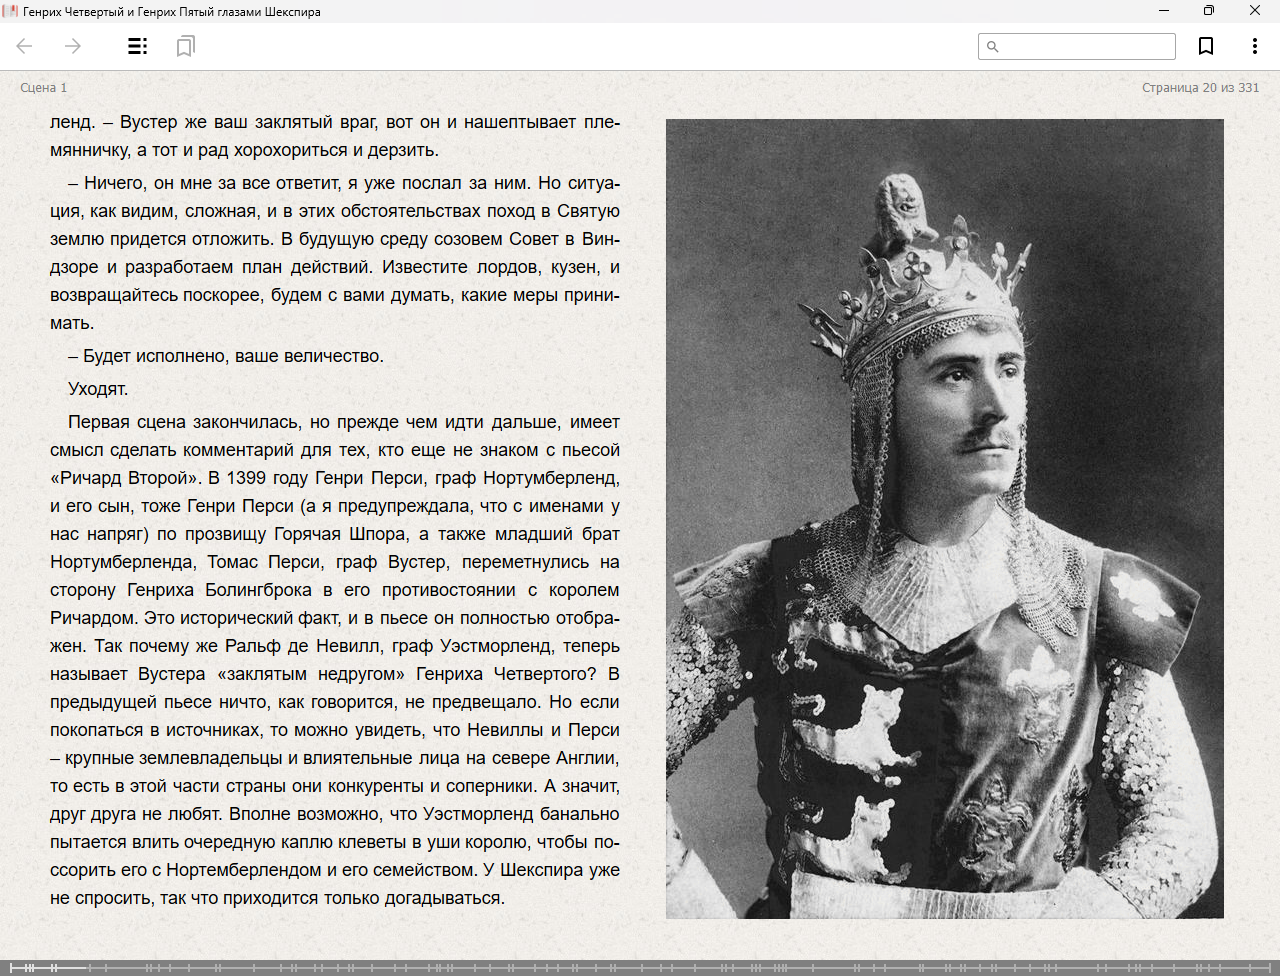Focus the book search text field
This screenshot has height=976, width=1280.
click(x=1086, y=46)
